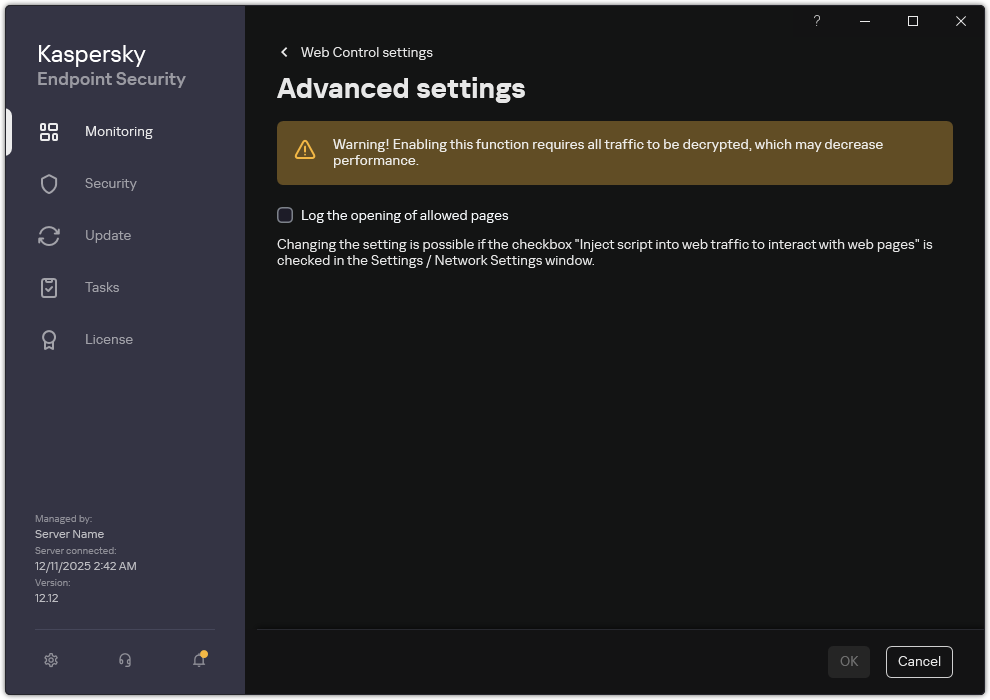
Task: Select License label in the sidebar
Action: coord(108,339)
